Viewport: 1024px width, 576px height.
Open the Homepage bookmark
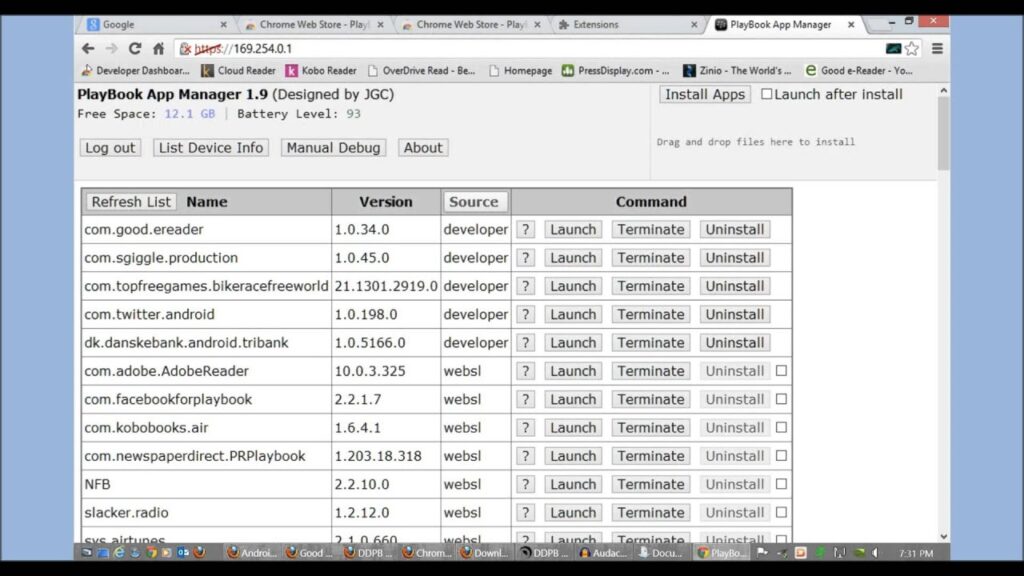520,71
